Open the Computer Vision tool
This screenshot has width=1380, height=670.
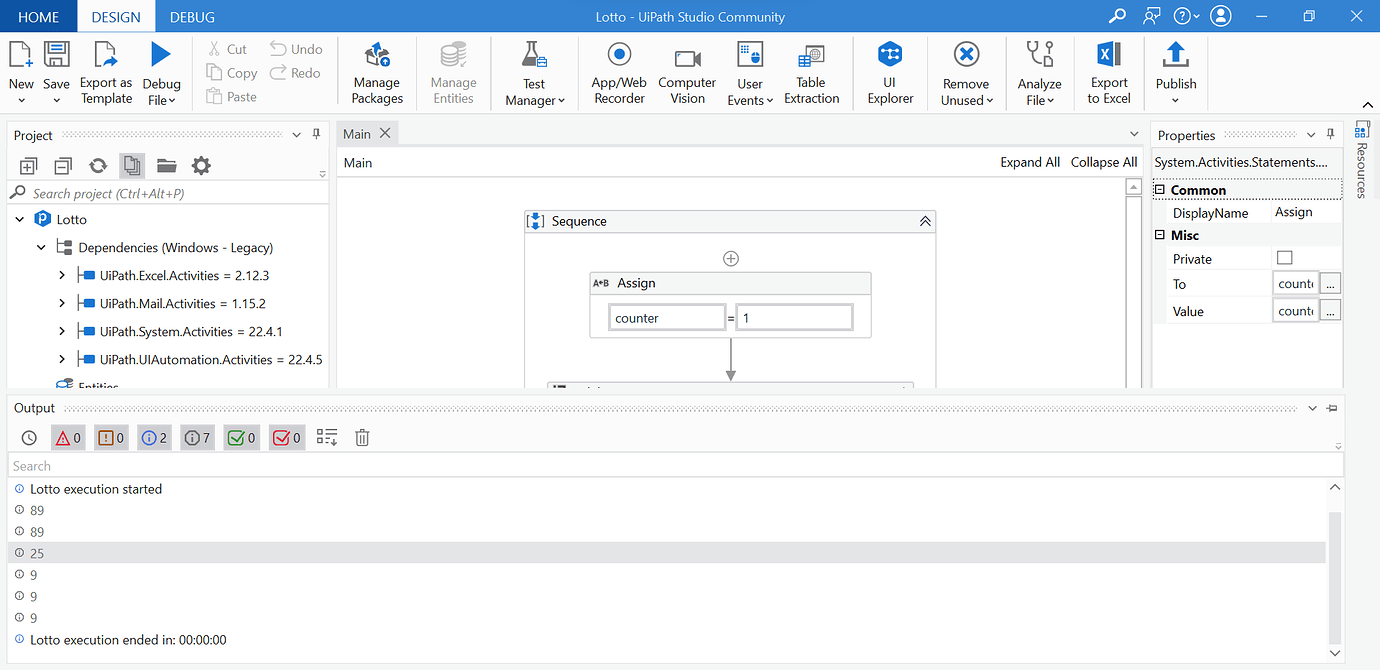pyautogui.click(x=687, y=72)
